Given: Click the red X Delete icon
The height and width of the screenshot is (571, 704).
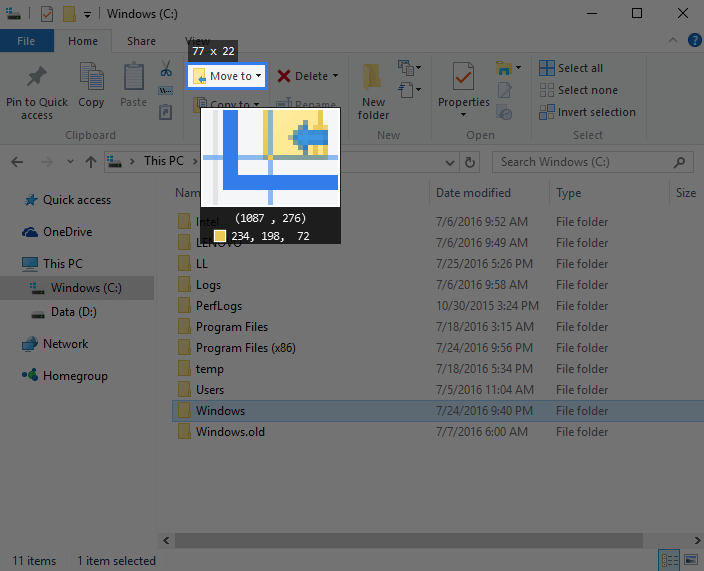Looking at the screenshot, I should coord(284,76).
